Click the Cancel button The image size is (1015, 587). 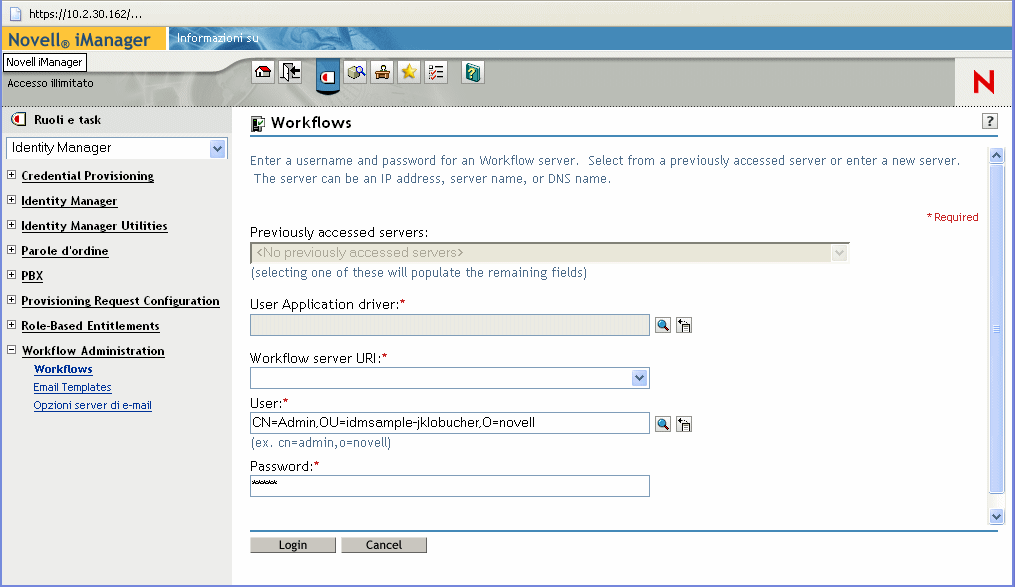coord(384,545)
